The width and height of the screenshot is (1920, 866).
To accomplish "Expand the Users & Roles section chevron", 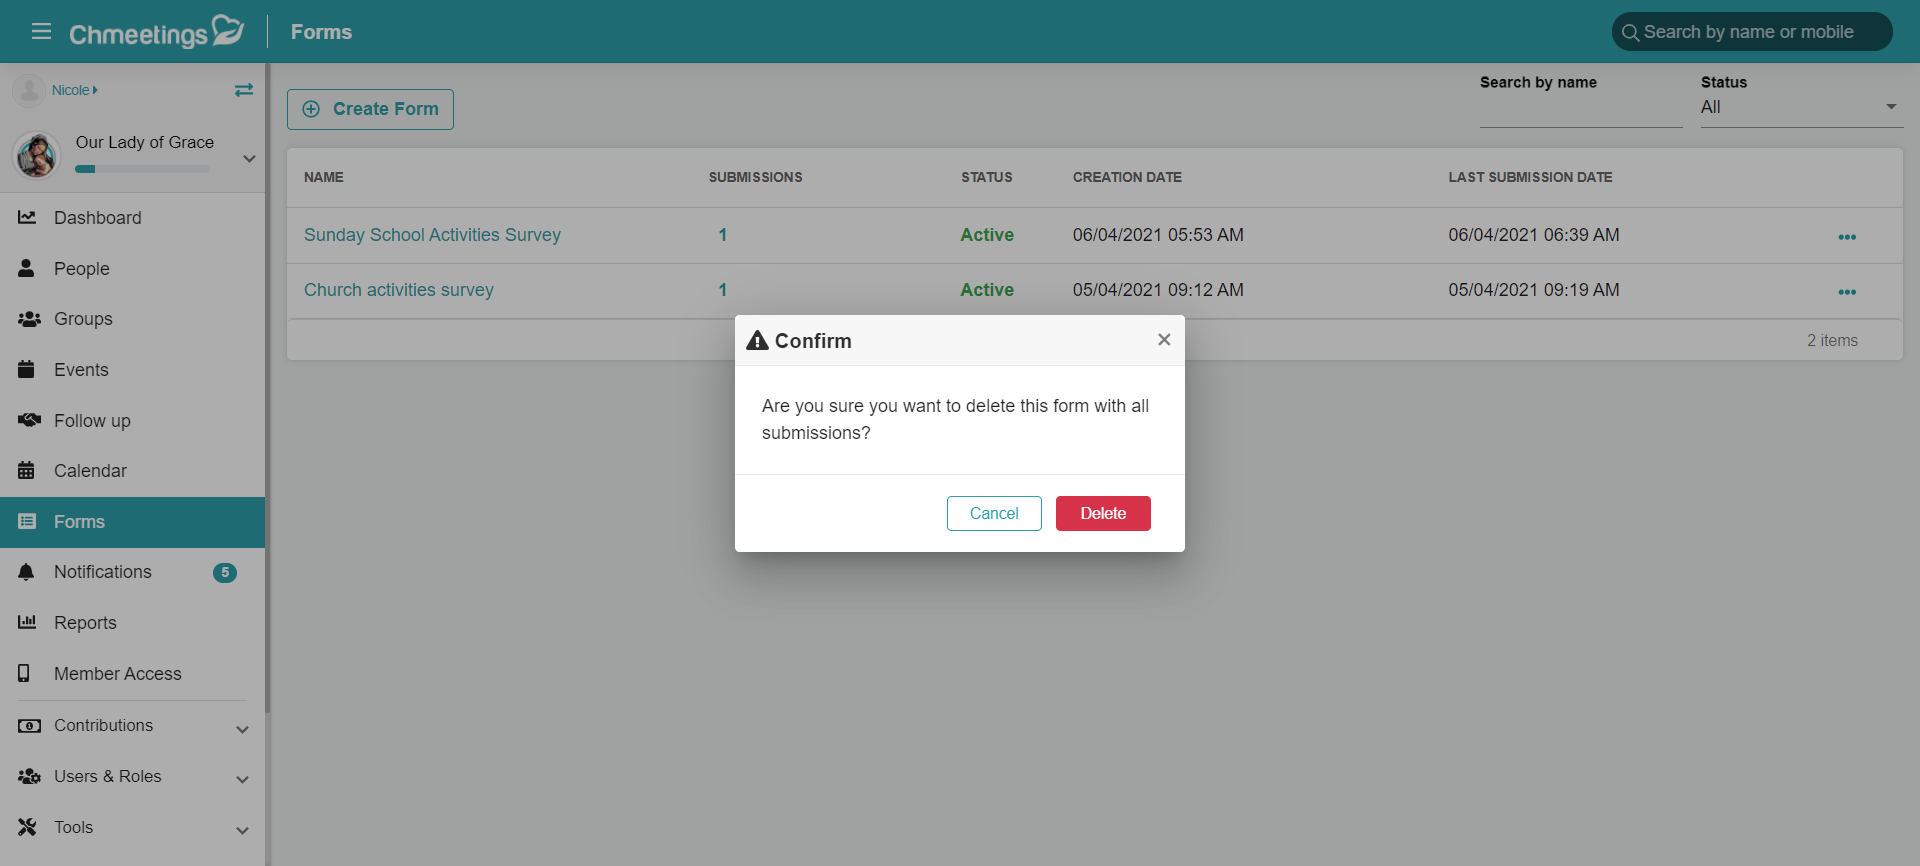I will pos(242,779).
